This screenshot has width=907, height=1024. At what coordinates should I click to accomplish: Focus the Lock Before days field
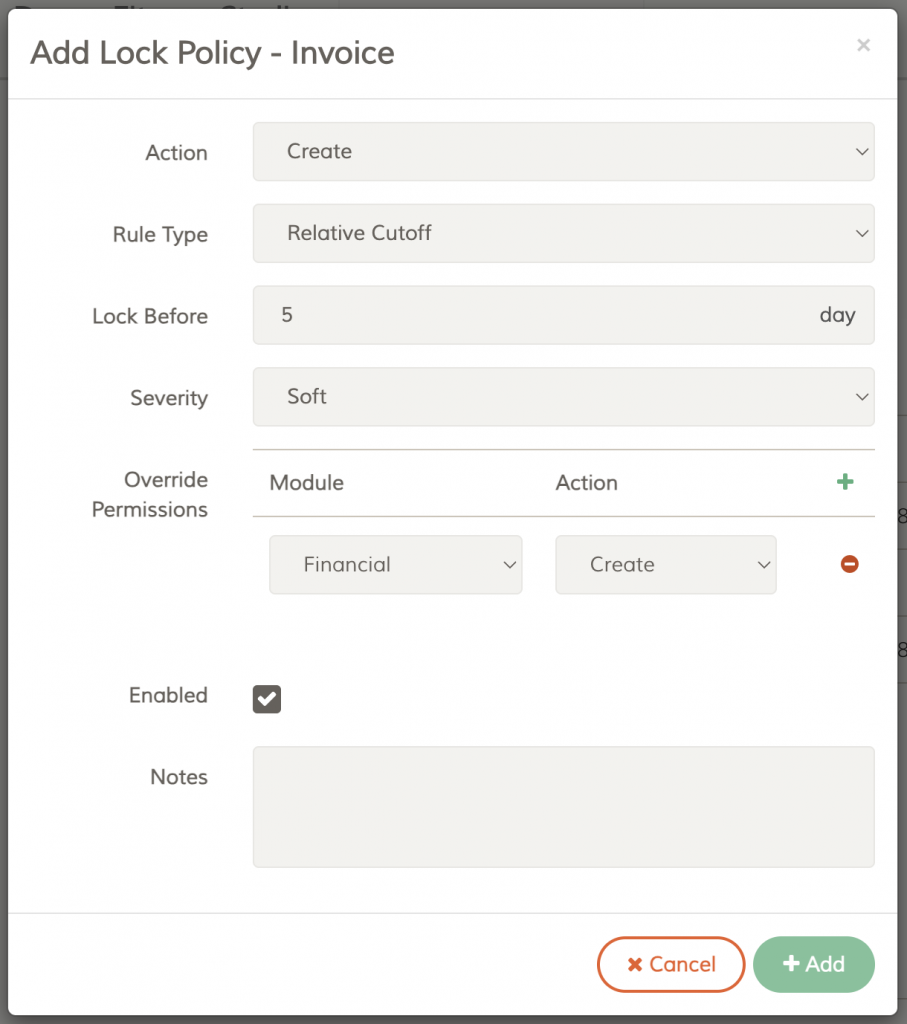point(564,315)
